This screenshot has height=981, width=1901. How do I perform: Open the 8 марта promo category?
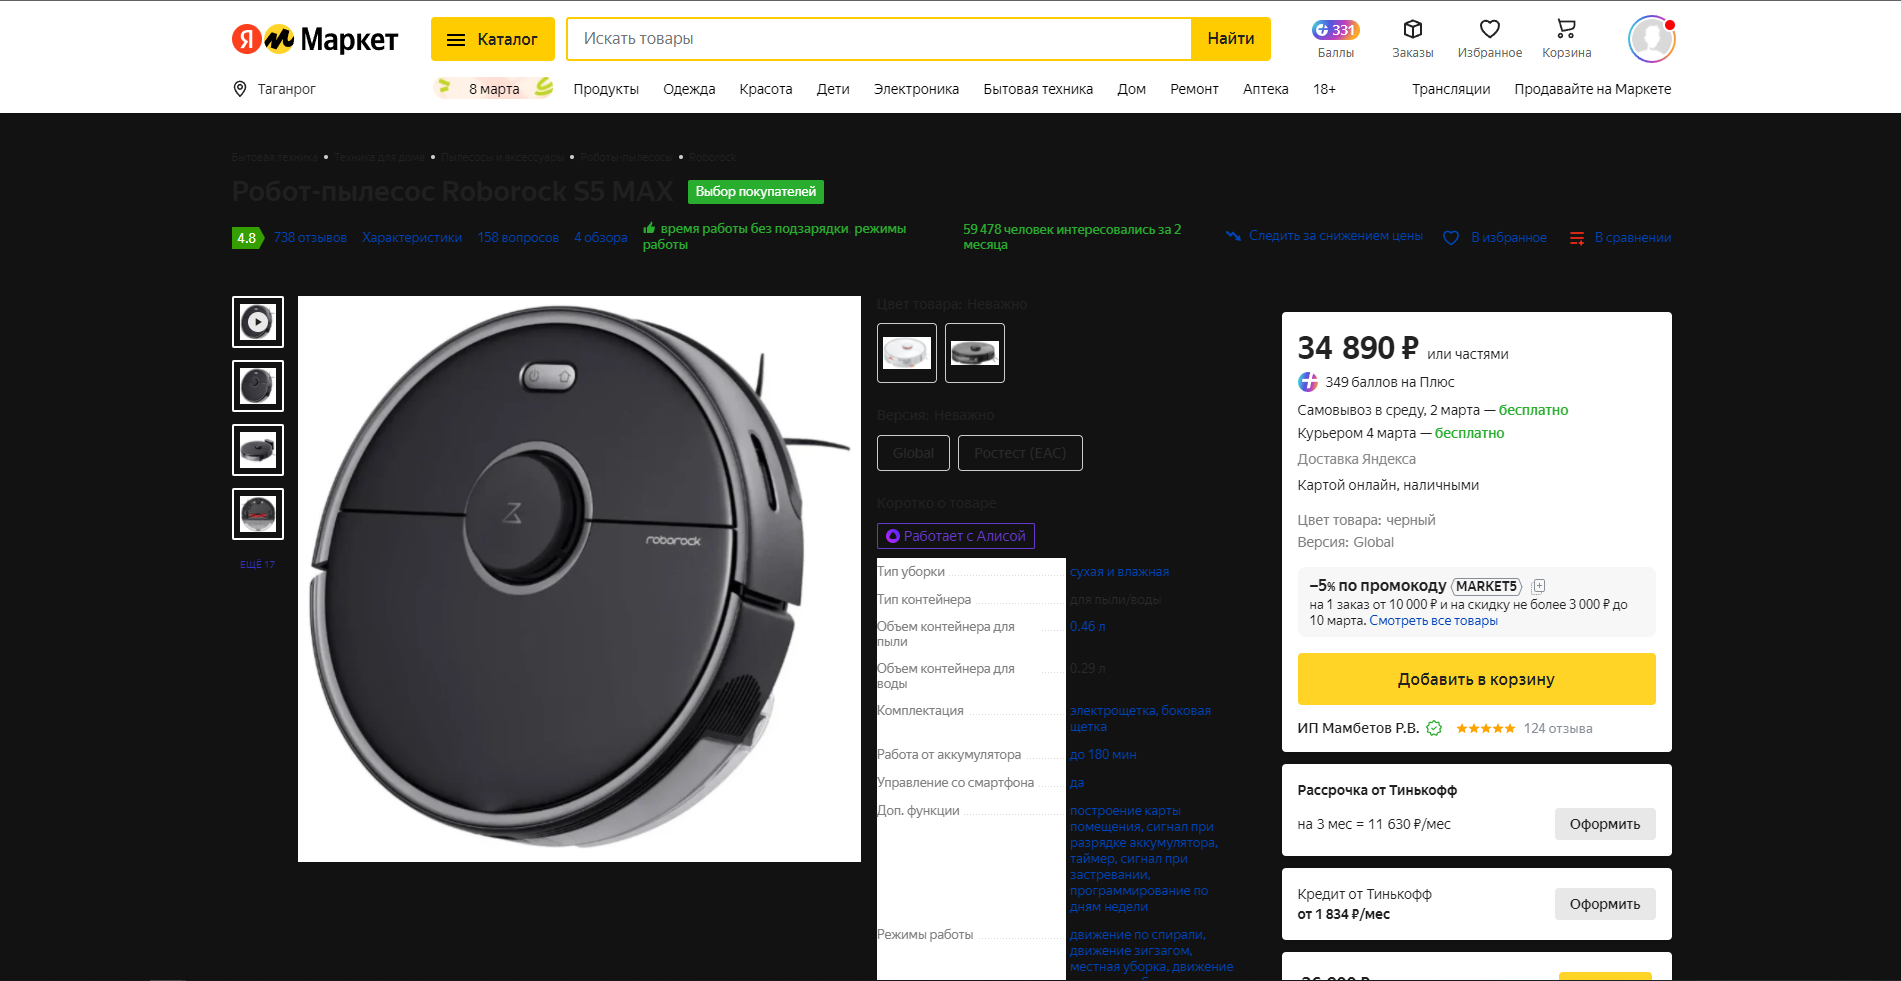pyautogui.click(x=494, y=89)
